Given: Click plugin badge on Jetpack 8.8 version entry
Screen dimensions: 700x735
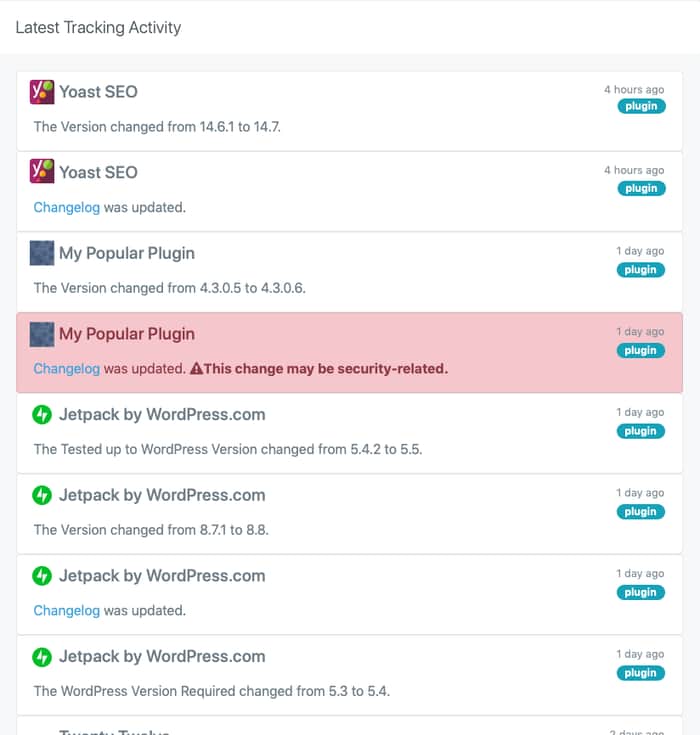Looking at the screenshot, I should click(640, 512).
